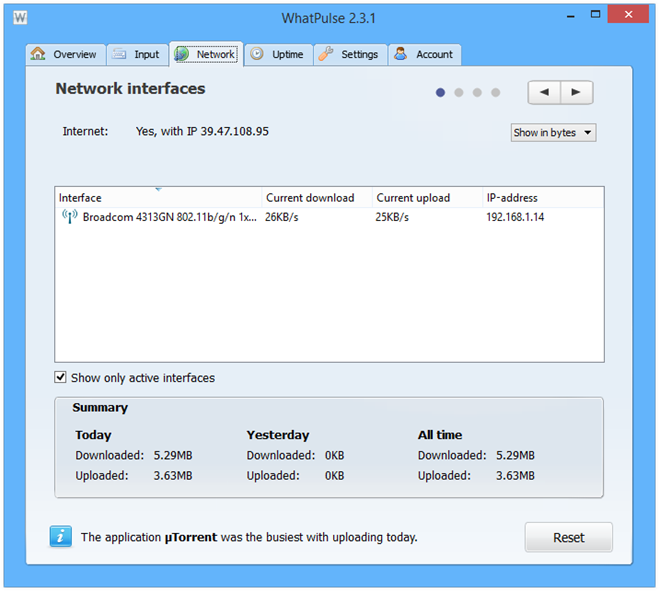Click the wireless icon beside Broadcom interface
660x591 pixels.
69,216
